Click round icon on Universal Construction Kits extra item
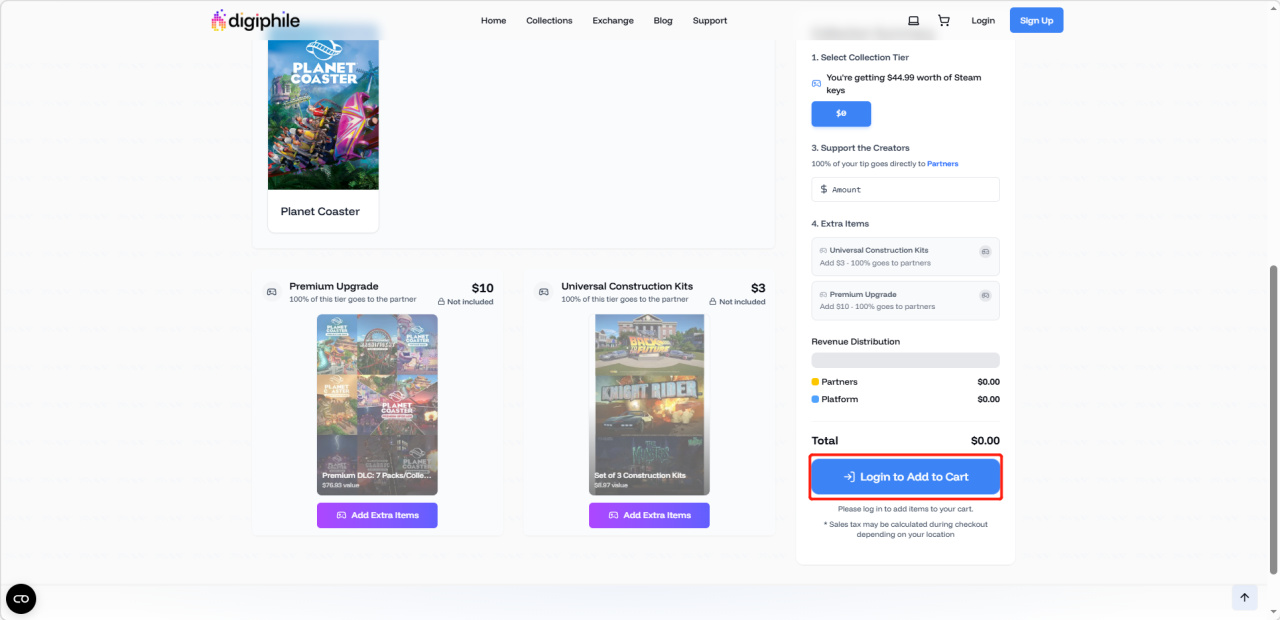Image resolution: width=1280 pixels, height=620 pixels. pos(984,251)
